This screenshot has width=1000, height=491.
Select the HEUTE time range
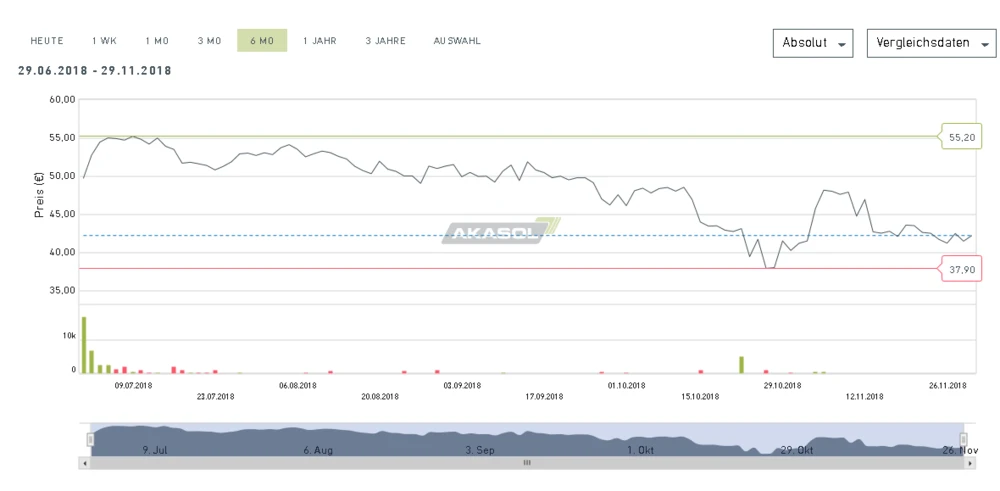point(47,41)
